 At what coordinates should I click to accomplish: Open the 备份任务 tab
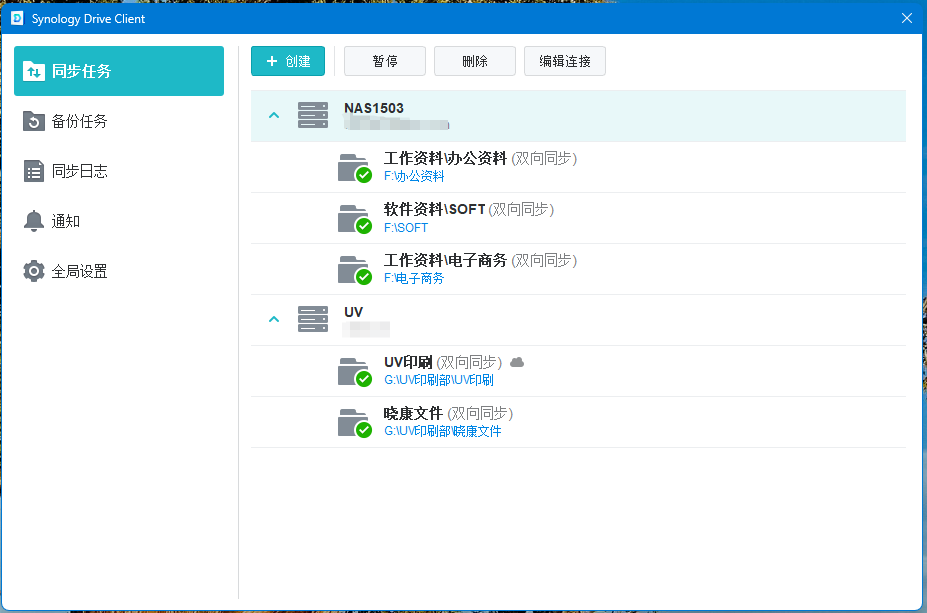tap(79, 121)
